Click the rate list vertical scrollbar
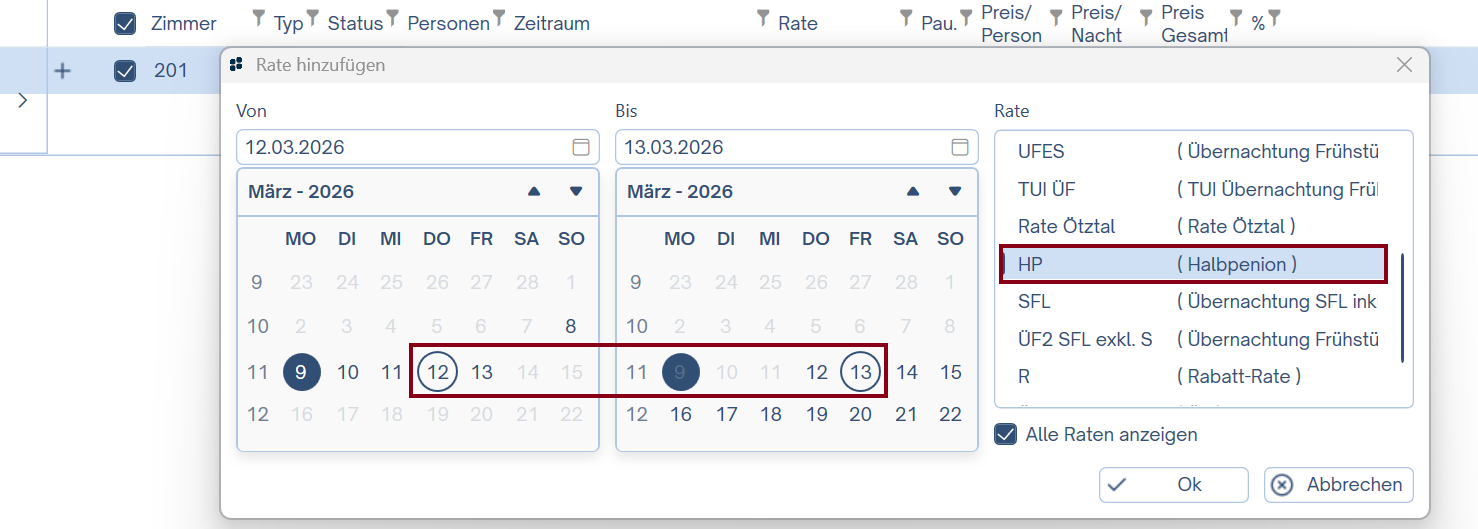This screenshot has height=529, width=1478. tap(1402, 308)
